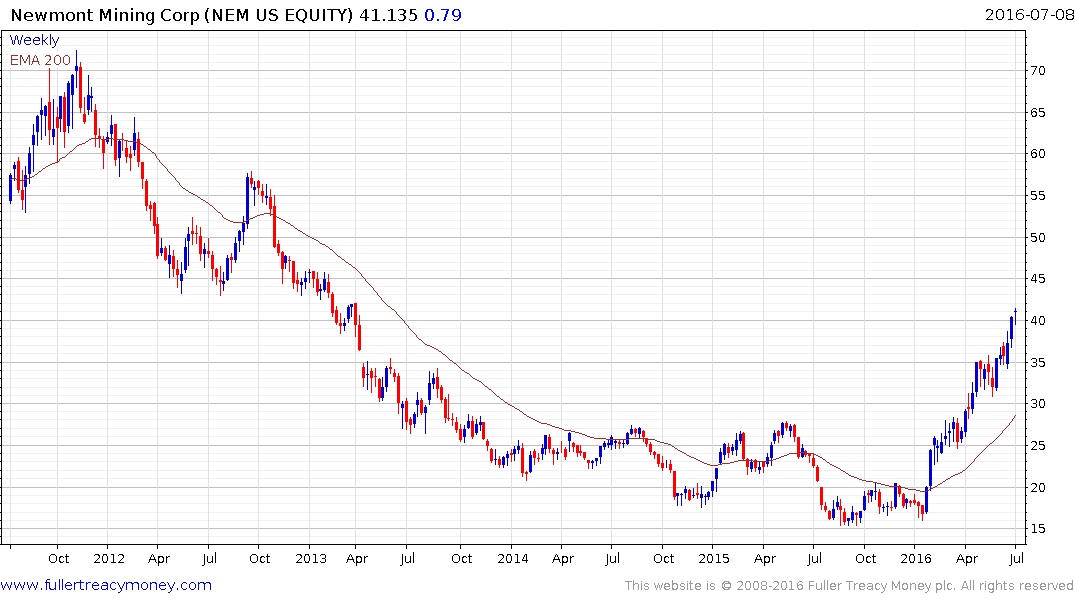Click the 2012 year label on time axis

109,558
